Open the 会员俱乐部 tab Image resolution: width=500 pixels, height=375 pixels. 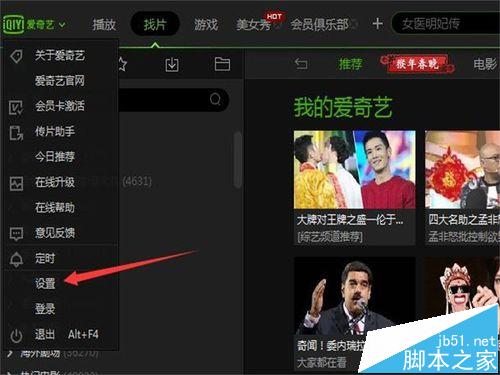pyautogui.click(x=319, y=24)
